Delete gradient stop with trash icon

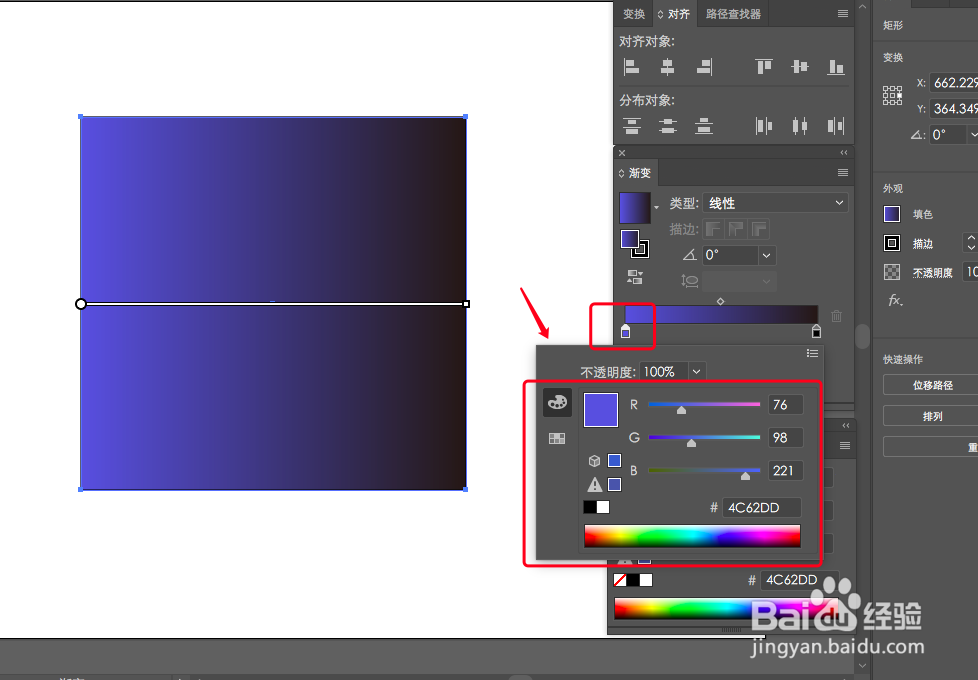(836, 316)
